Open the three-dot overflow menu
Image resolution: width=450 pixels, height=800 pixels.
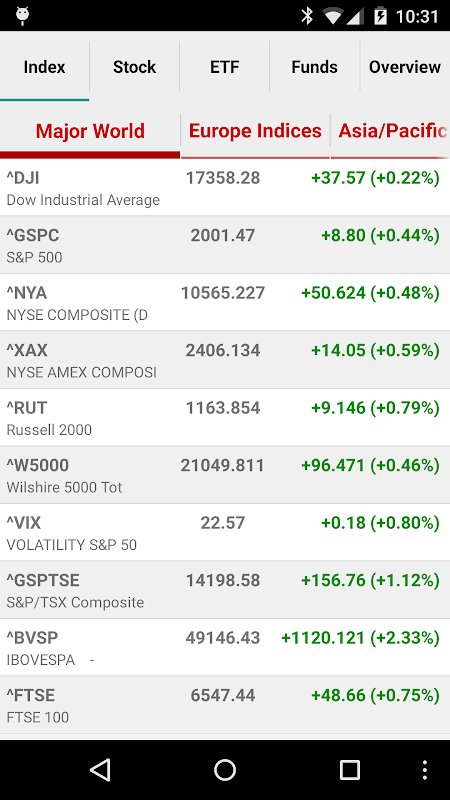tap(424, 770)
